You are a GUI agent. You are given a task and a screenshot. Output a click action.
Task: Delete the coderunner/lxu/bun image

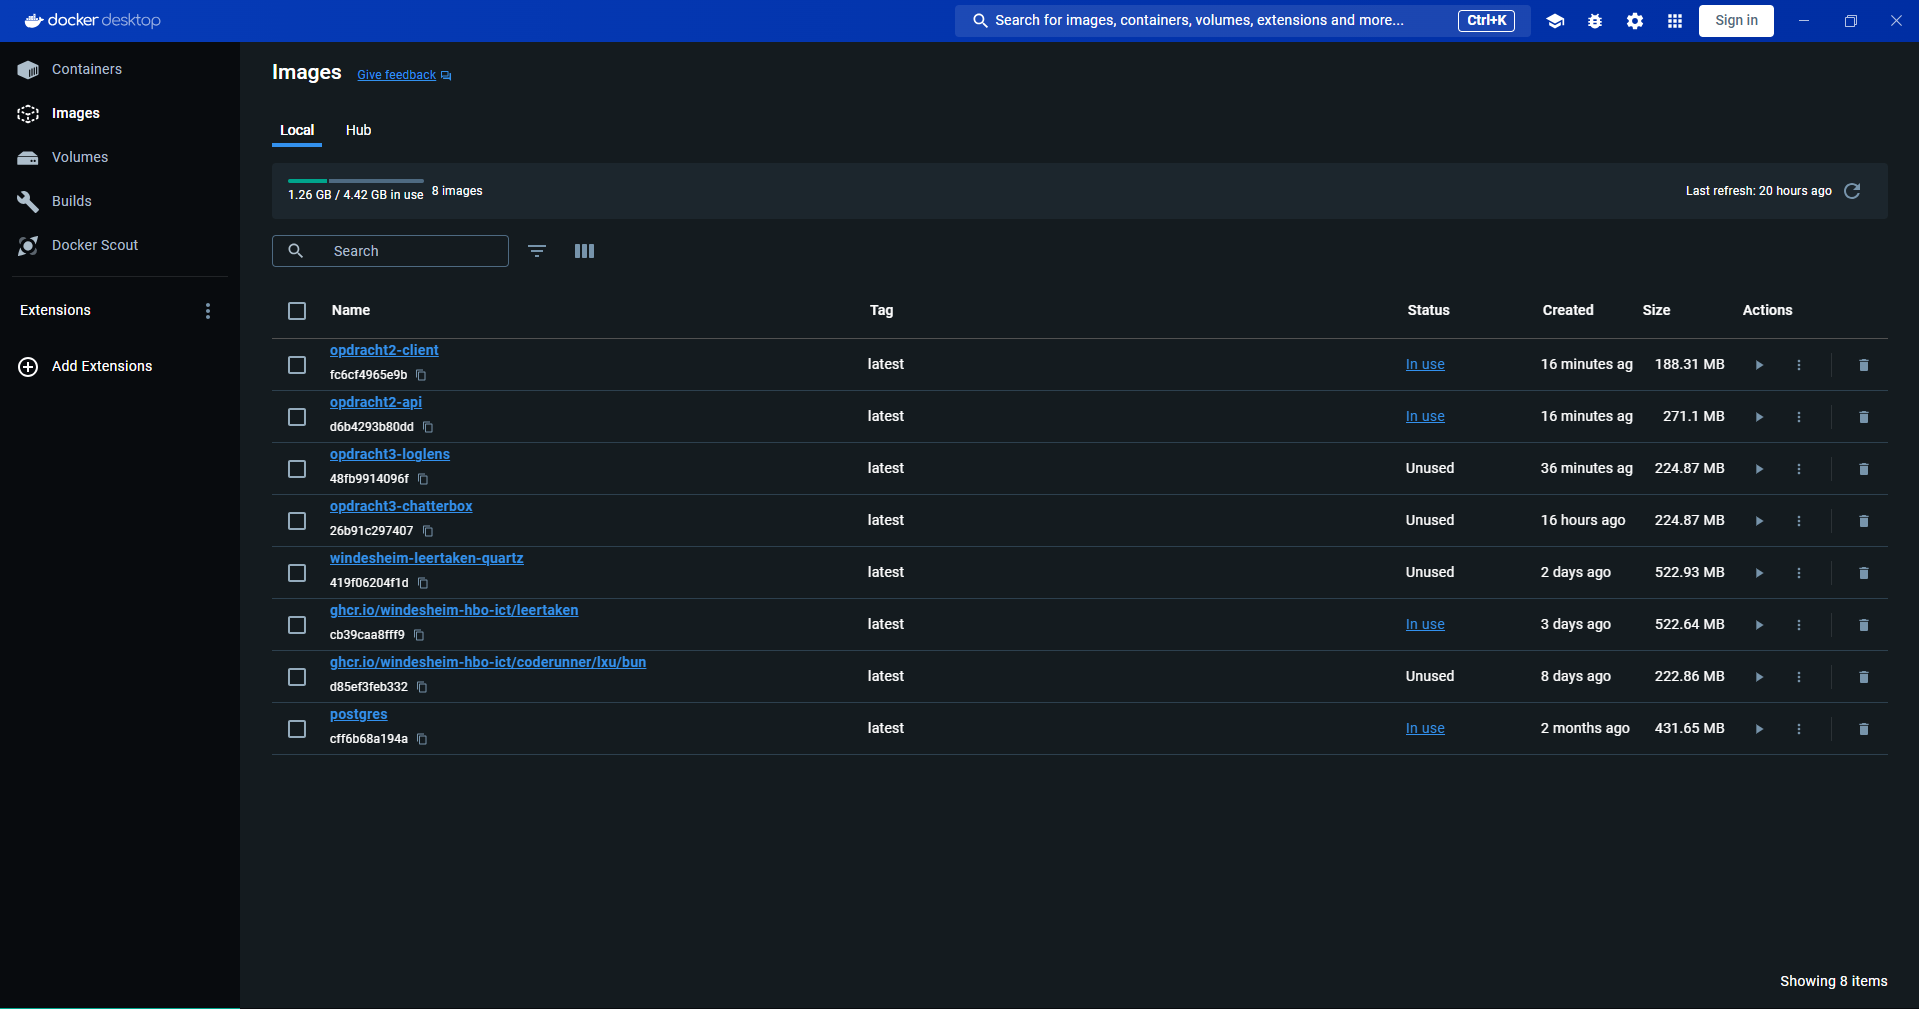[1864, 677]
